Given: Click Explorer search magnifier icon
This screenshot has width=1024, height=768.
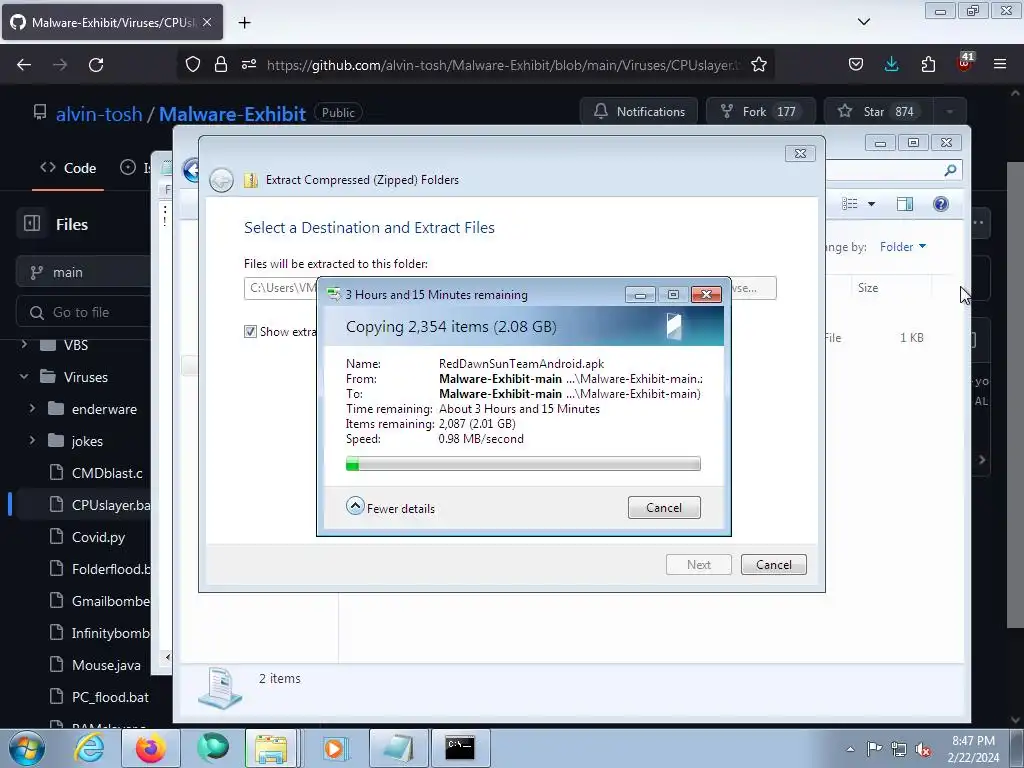Looking at the screenshot, I should coord(950,170).
